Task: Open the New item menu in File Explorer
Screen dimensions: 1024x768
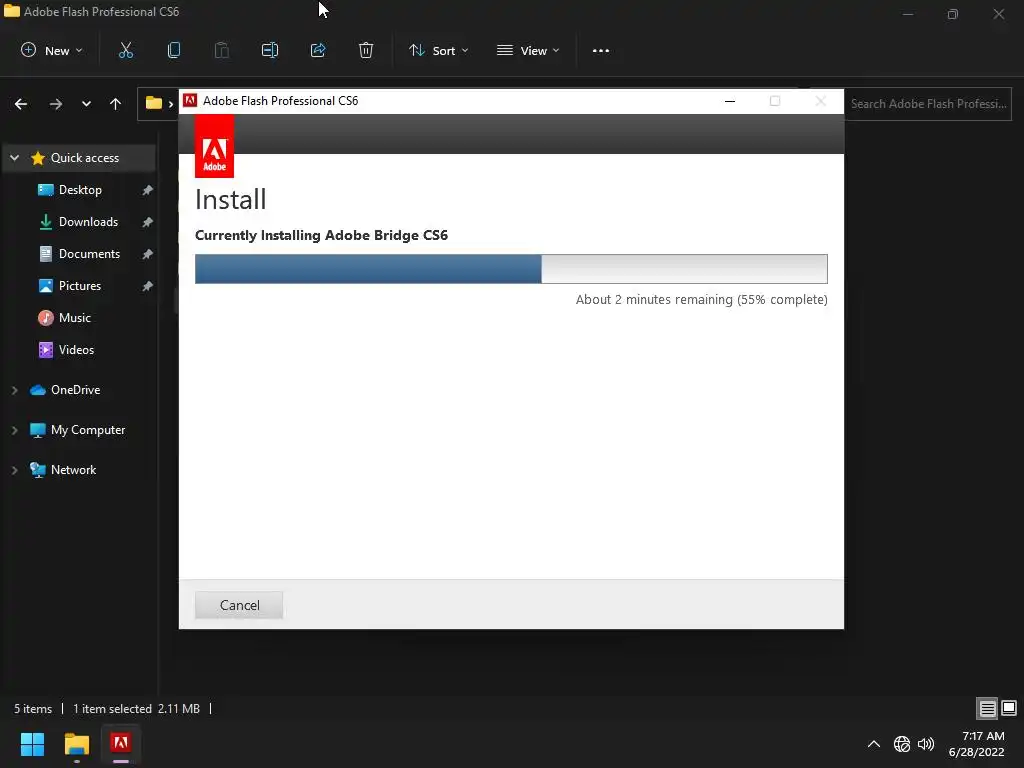Action: pyautogui.click(x=52, y=50)
